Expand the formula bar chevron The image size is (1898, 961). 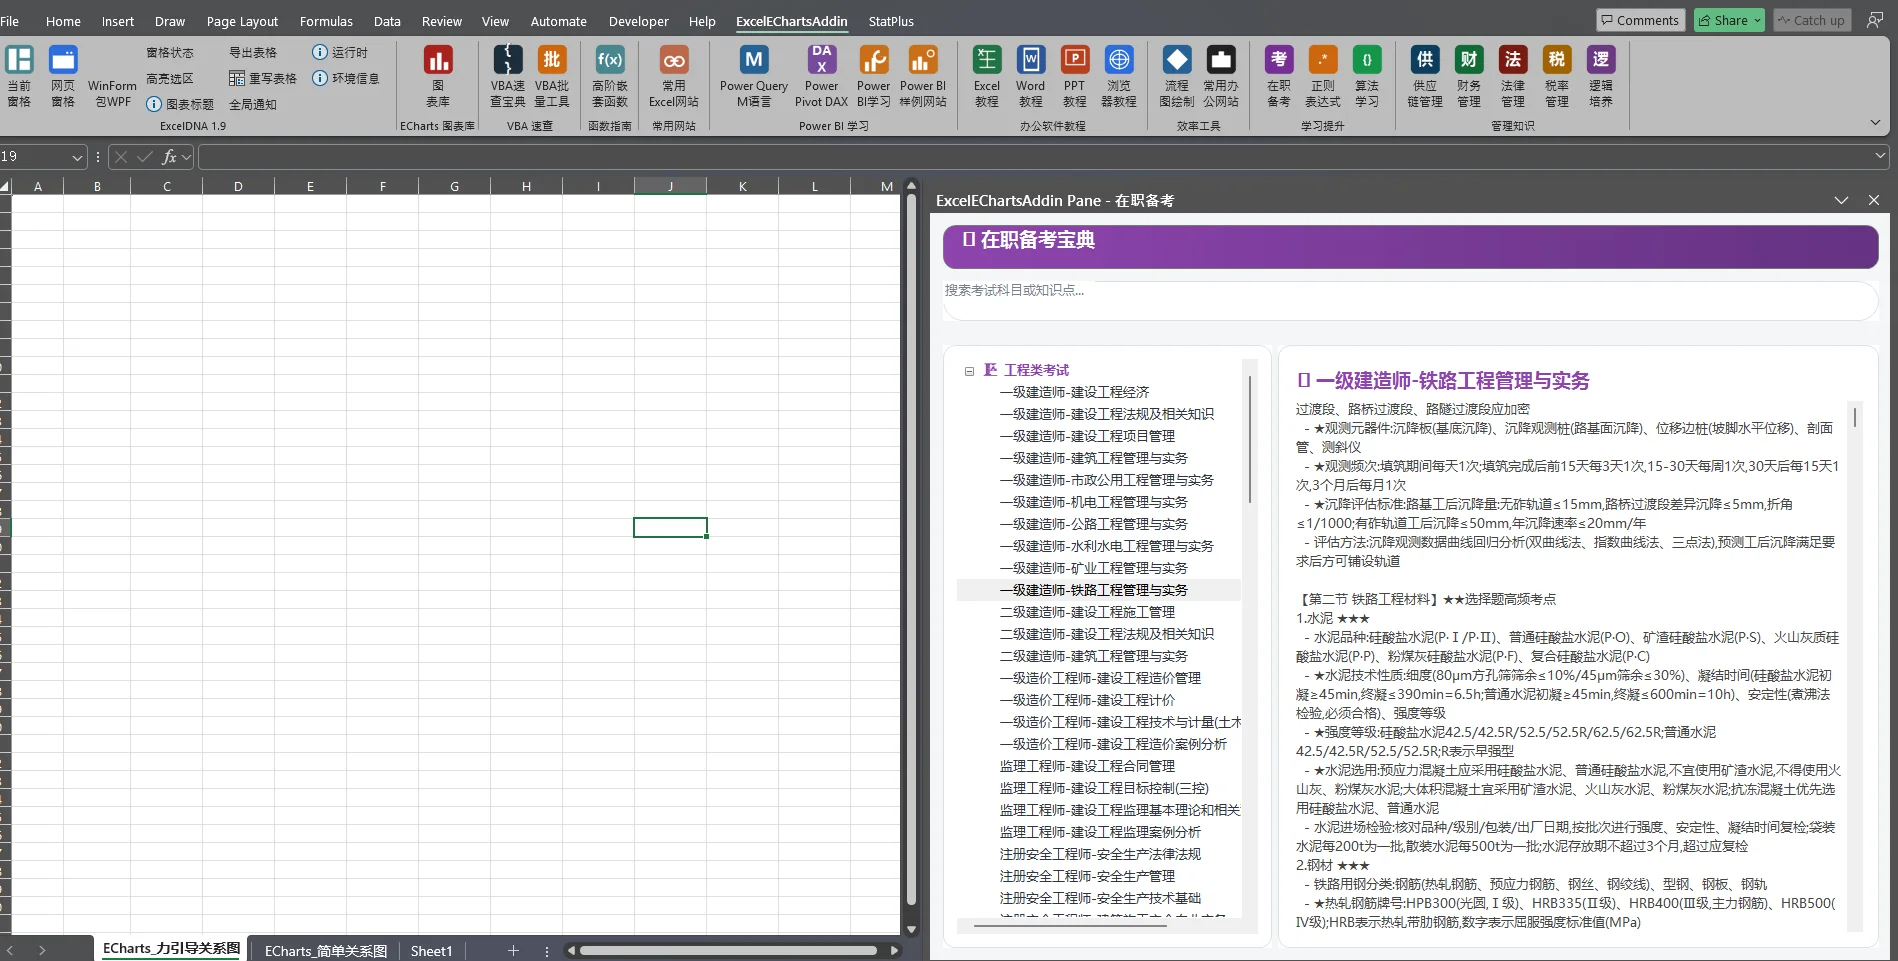tap(1880, 156)
